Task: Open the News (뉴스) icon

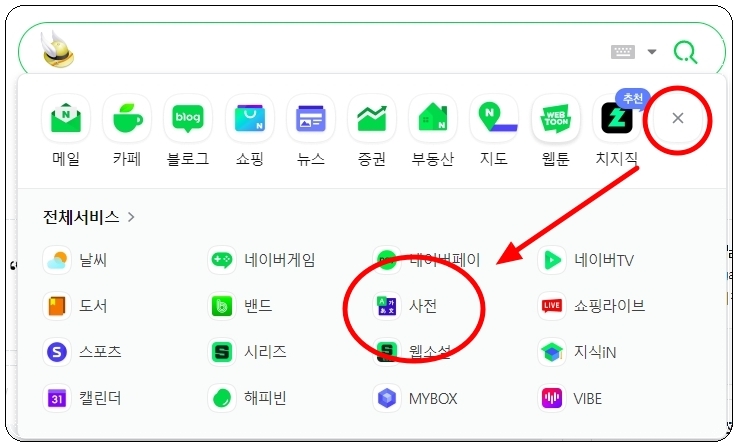Action: pyautogui.click(x=311, y=118)
